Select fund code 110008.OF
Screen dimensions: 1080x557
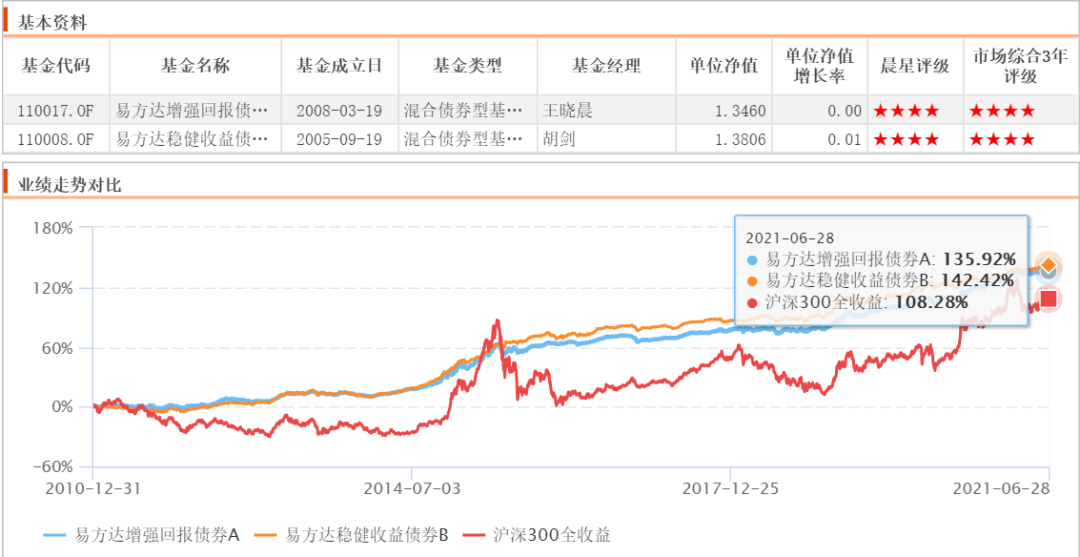(x=56, y=140)
